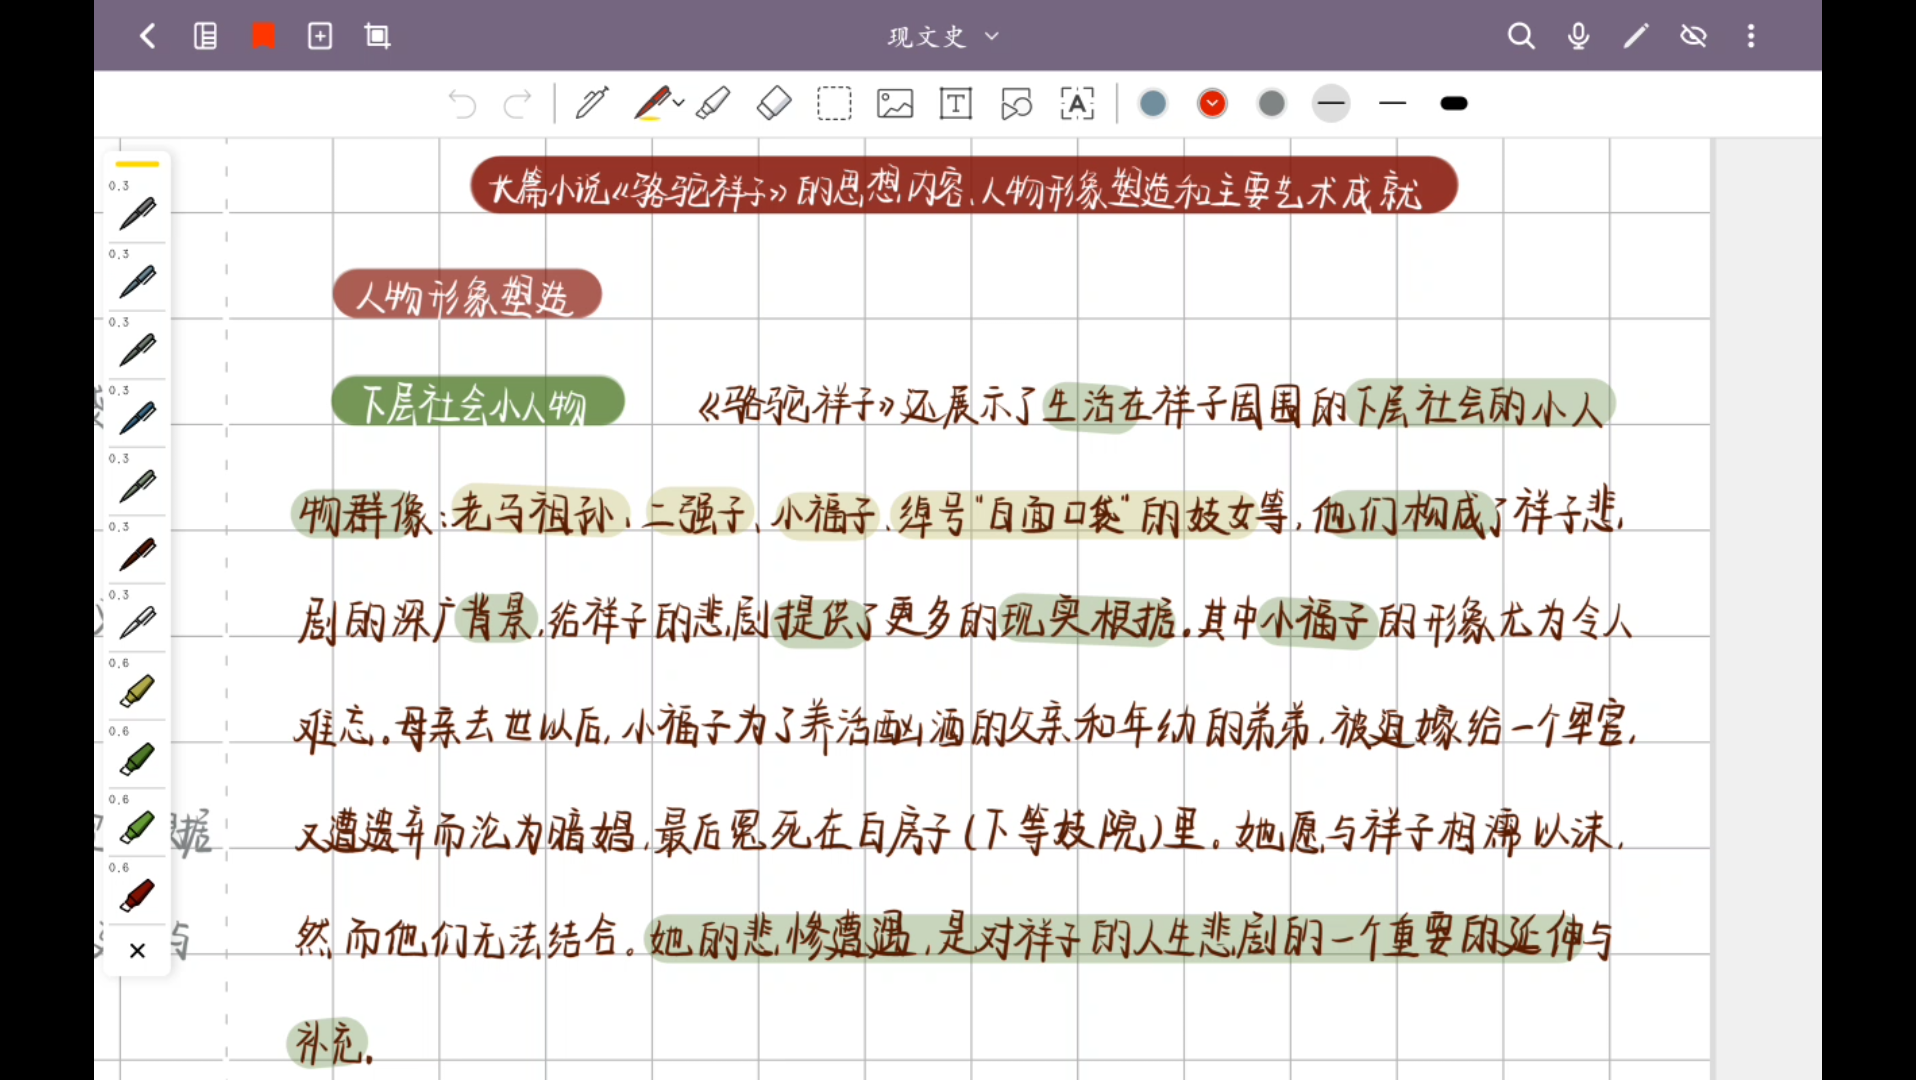The height and width of the screenshot is (1080, 1916).
Task: Choose the blue-gray color swatch
Action: [1153, 104]
